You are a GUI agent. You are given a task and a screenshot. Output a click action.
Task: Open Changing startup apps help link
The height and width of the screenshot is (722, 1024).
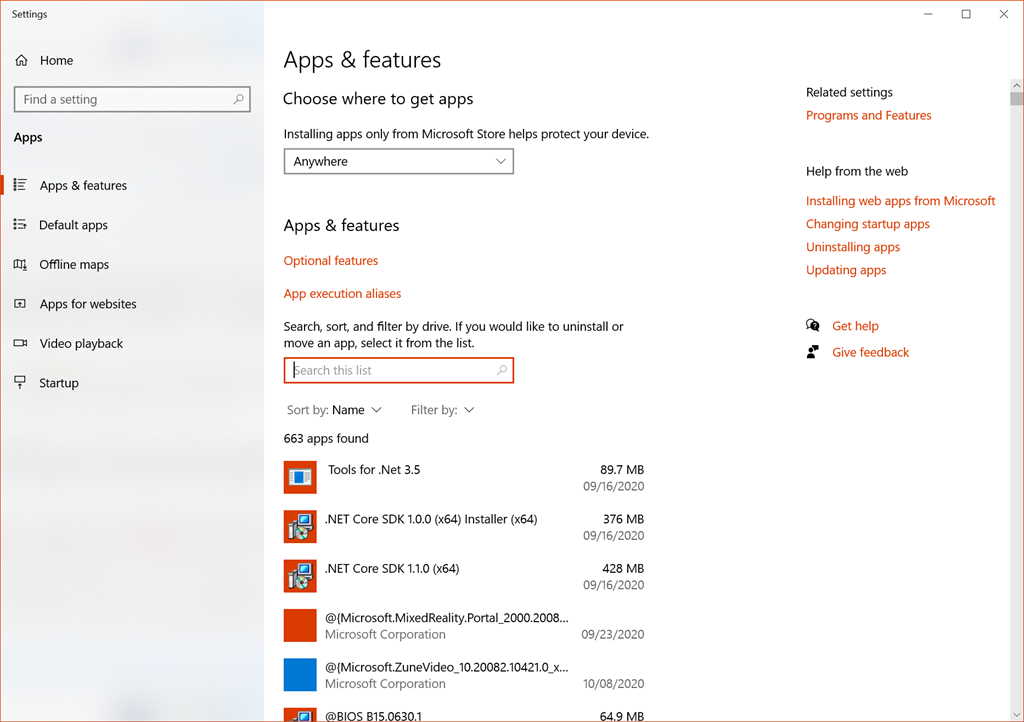tap(868, 224)
